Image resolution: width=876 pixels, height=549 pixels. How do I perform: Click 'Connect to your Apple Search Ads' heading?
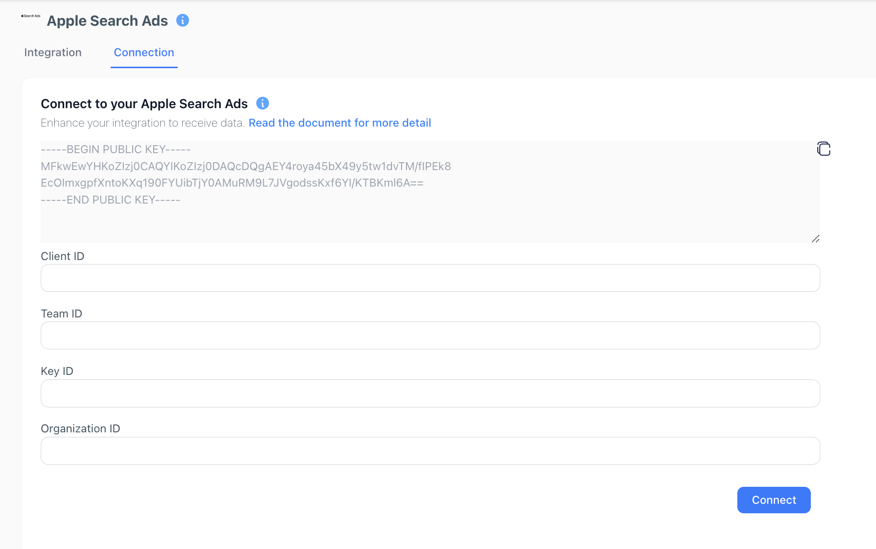click(x=144, y=104)
